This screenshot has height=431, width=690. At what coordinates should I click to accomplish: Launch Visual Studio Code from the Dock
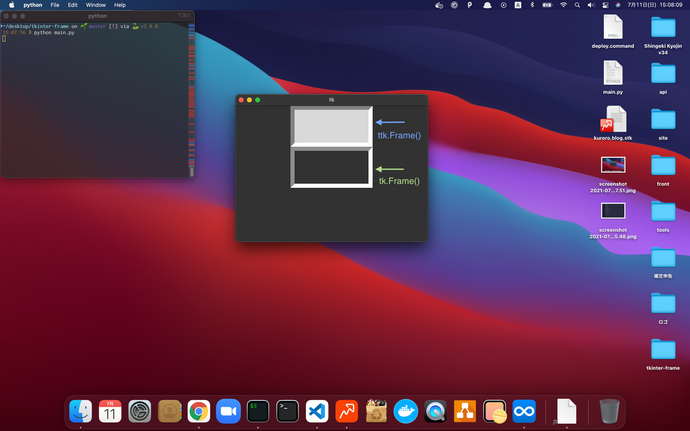[317, 411]
